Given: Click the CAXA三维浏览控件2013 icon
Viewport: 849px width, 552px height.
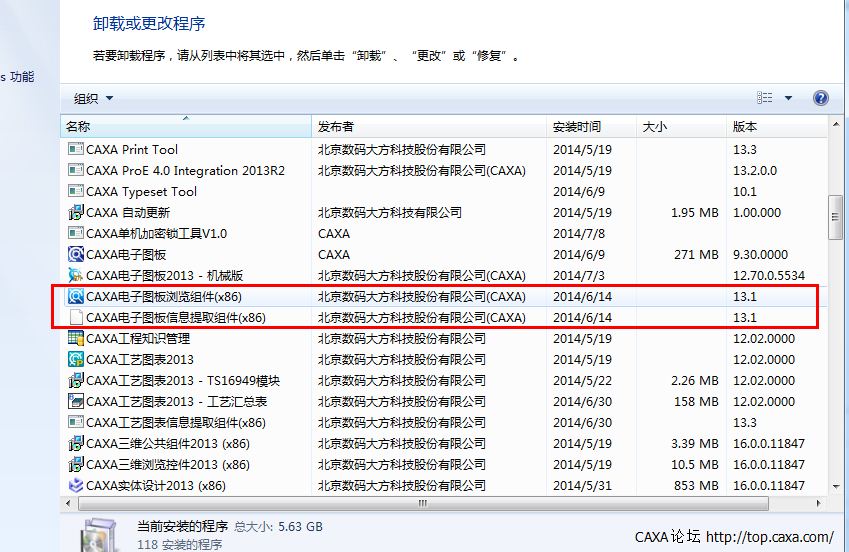Looking at the screenshot, I should click(76, 464).
